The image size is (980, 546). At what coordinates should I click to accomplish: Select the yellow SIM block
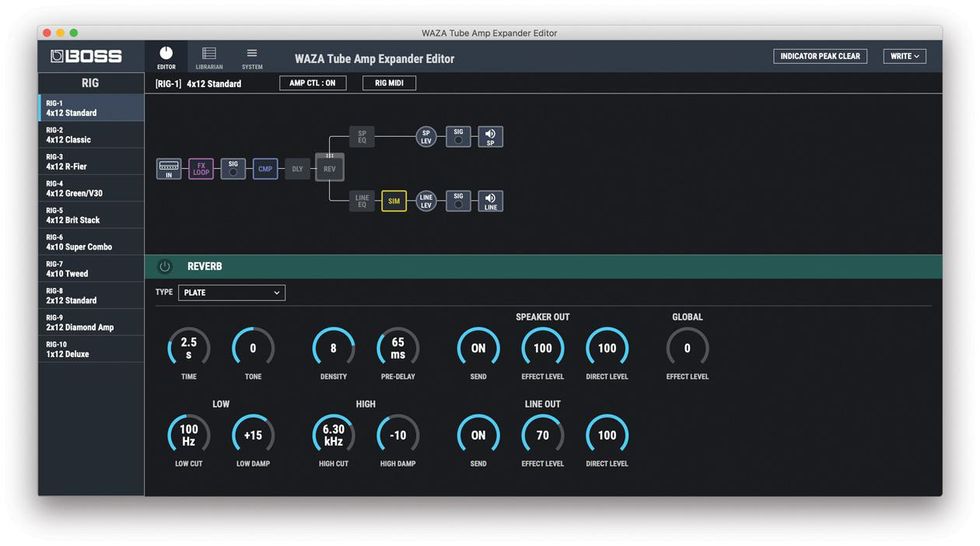[394, 201]
